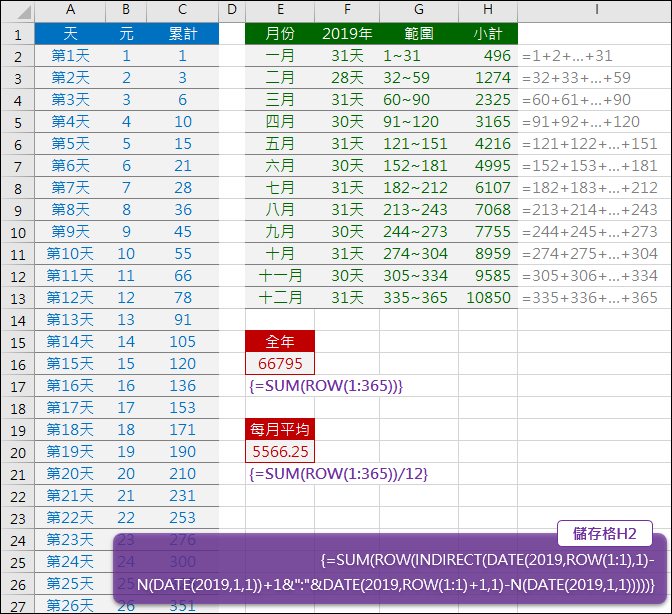Click the select-all corner triangle

[24, 12]
